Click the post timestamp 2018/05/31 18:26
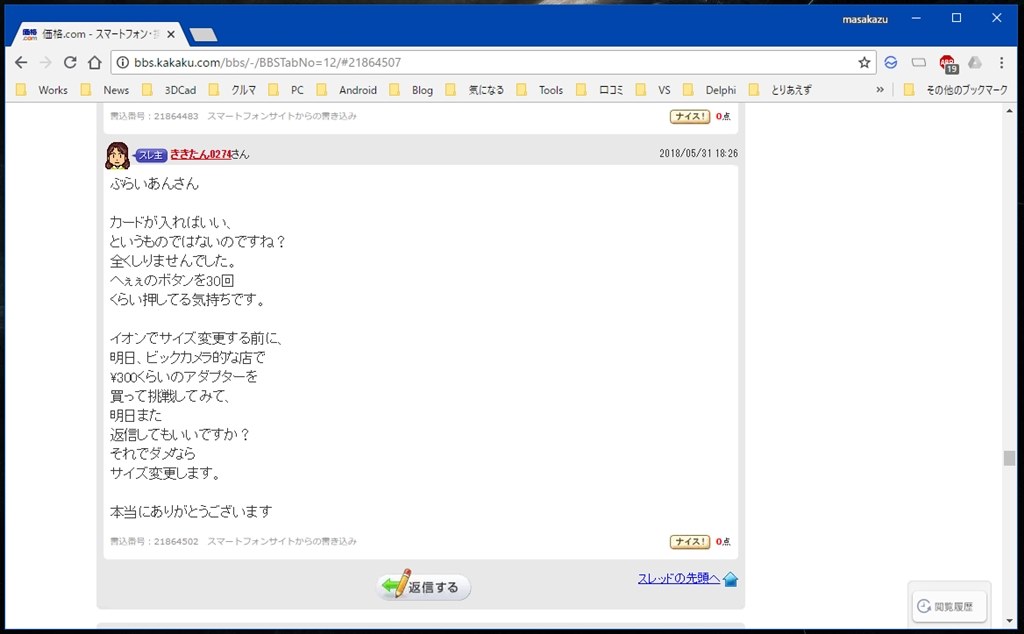Screen dimensions: 1024x634 point(698,153)
